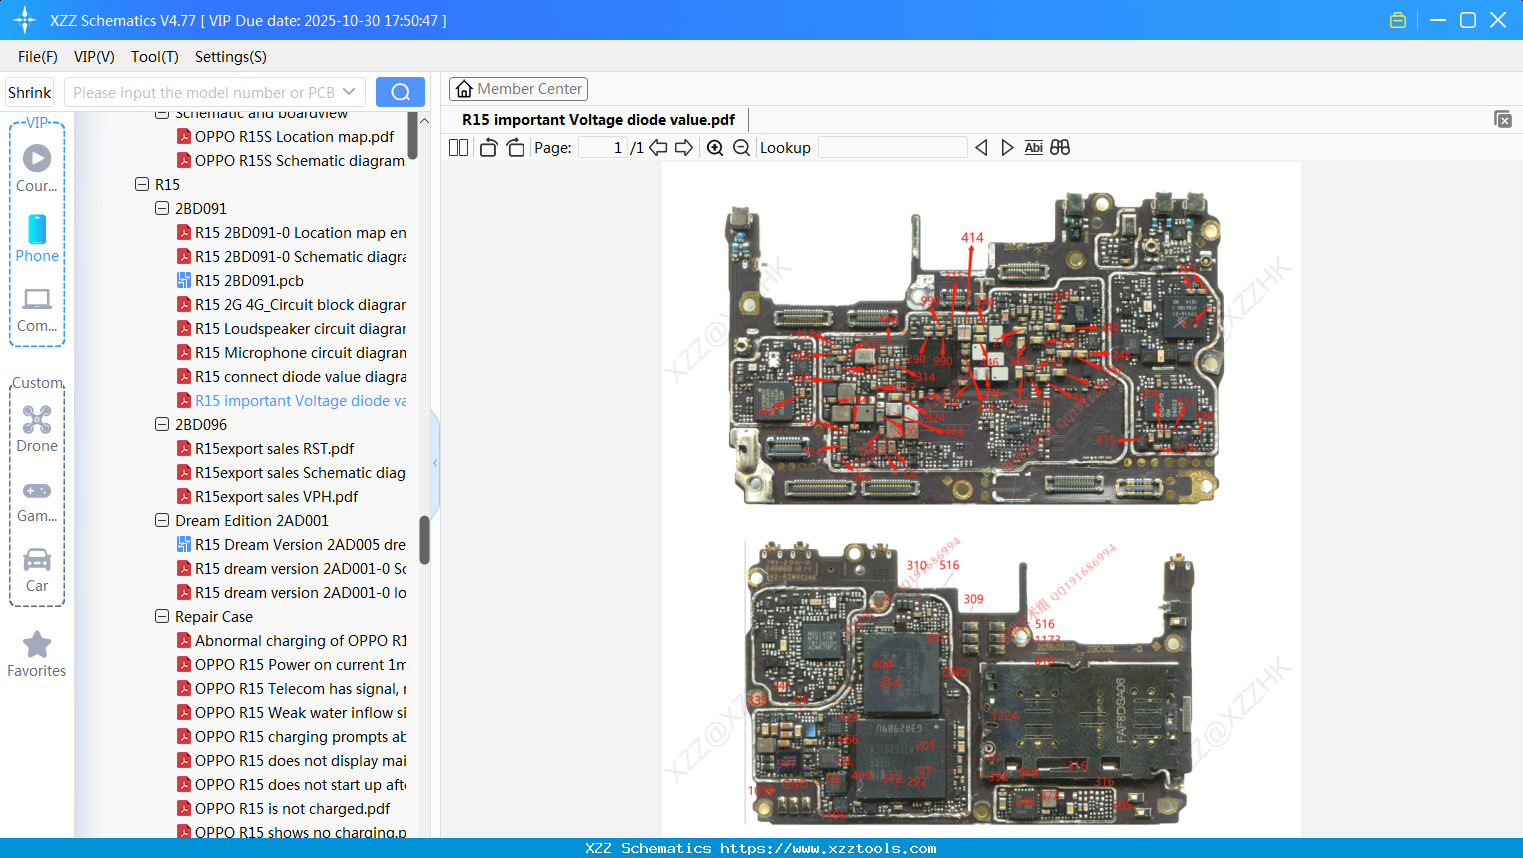Open the Tool(T) menu
Screen dimensions: 1523x858
point(154,57)
